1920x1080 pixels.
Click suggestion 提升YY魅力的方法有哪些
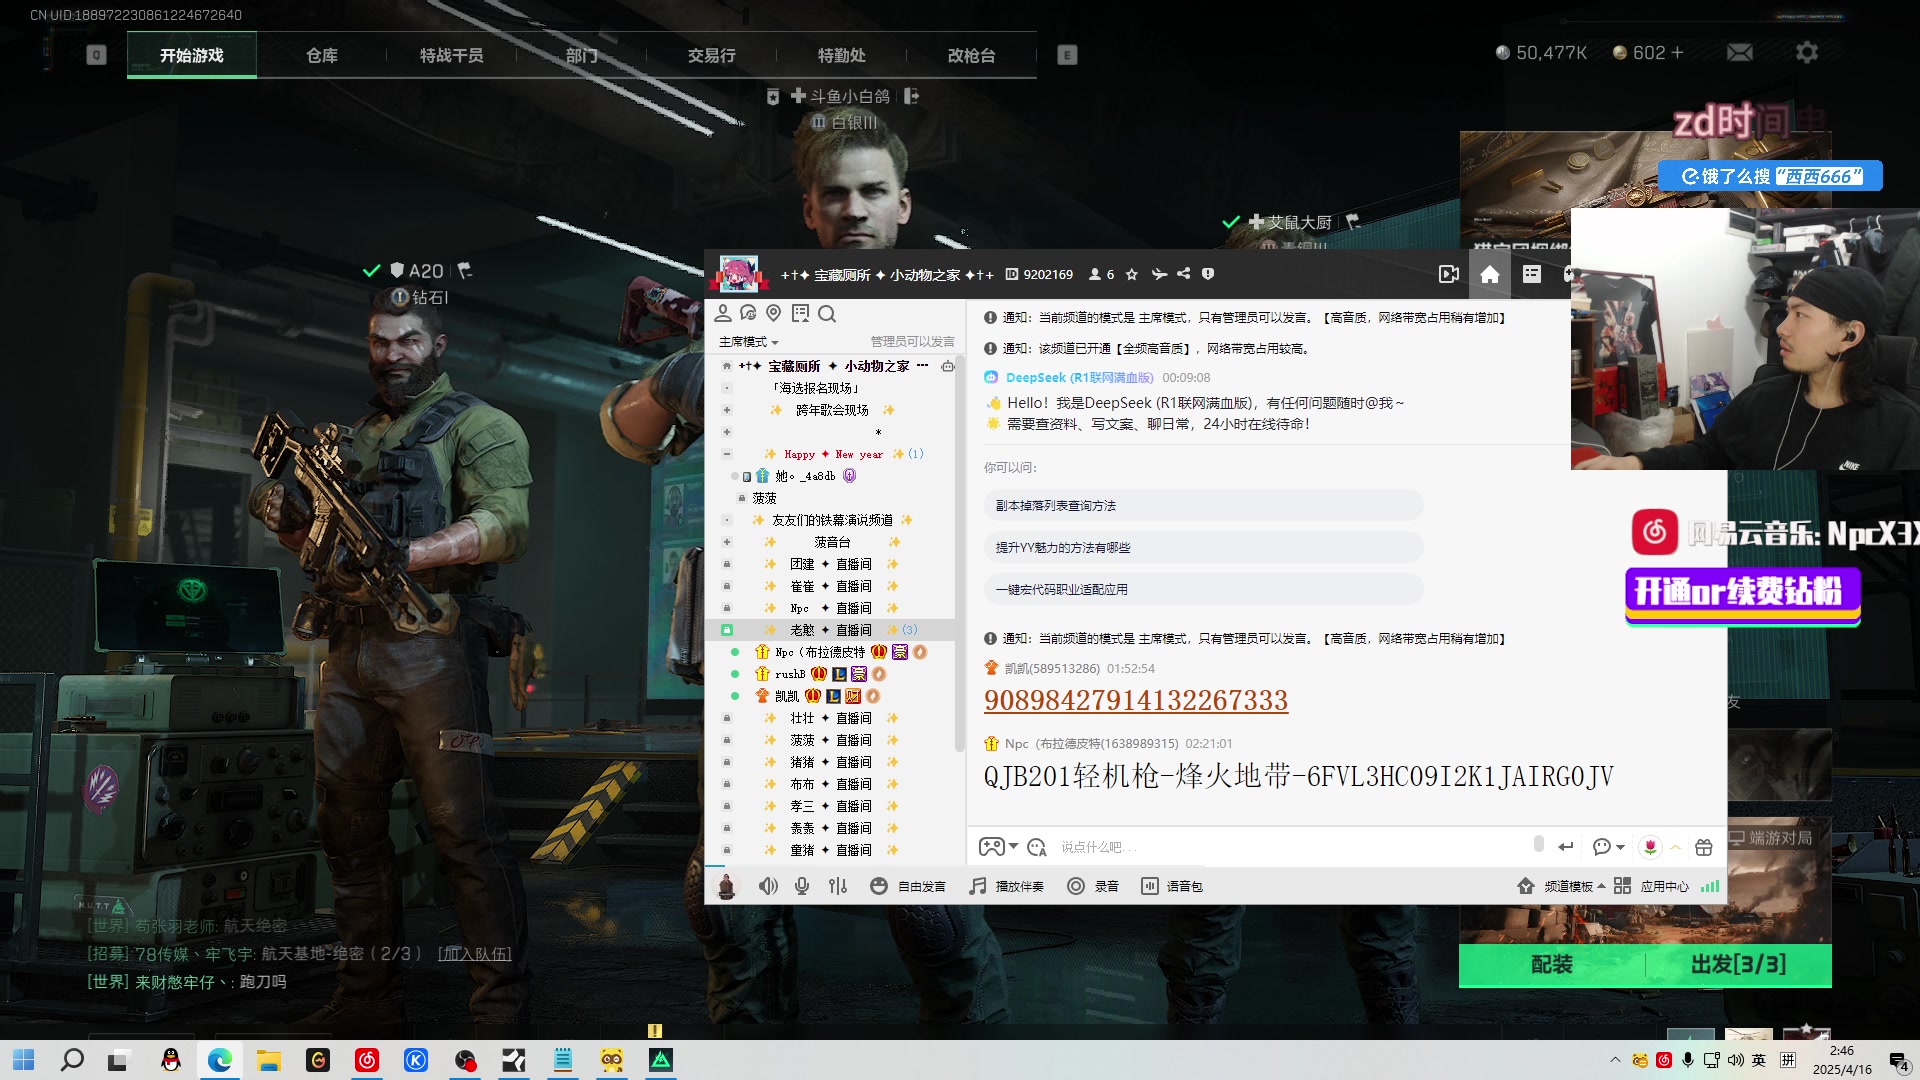[1203, 548]
